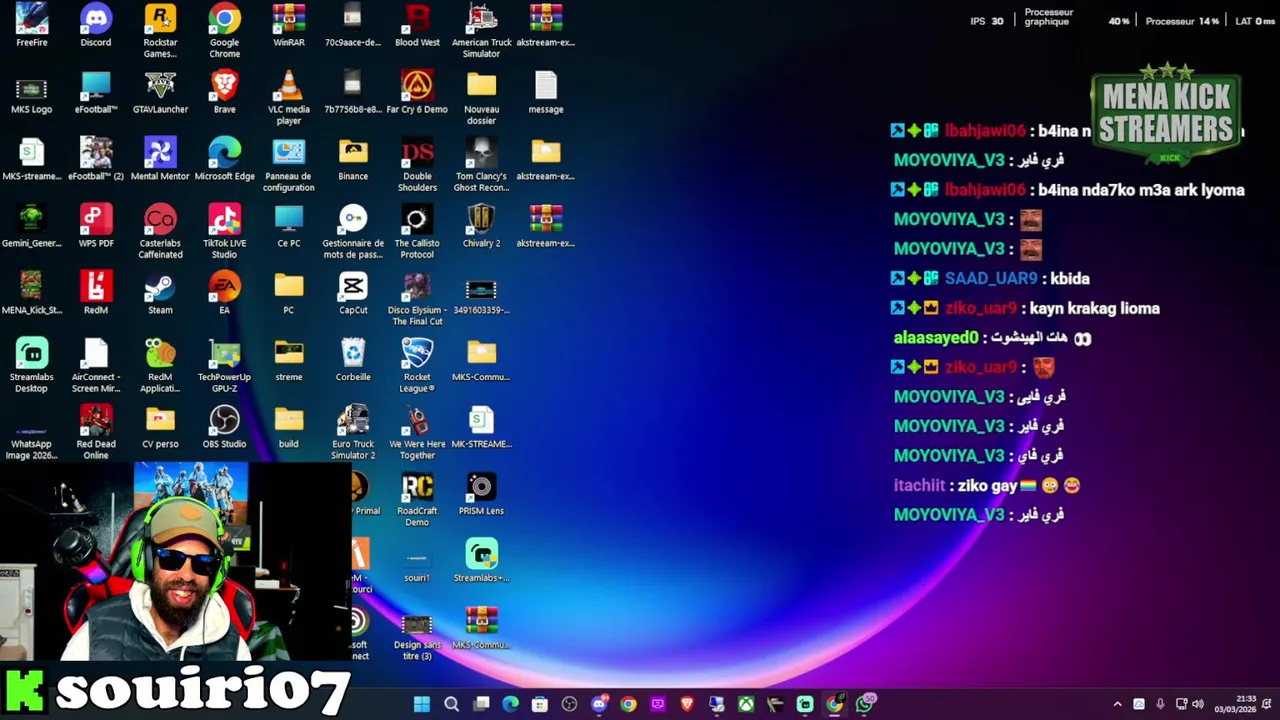Open the Brave browser desktop shortcut
This screenshot has width=1280, height=720.
click(x=224, y=92)
